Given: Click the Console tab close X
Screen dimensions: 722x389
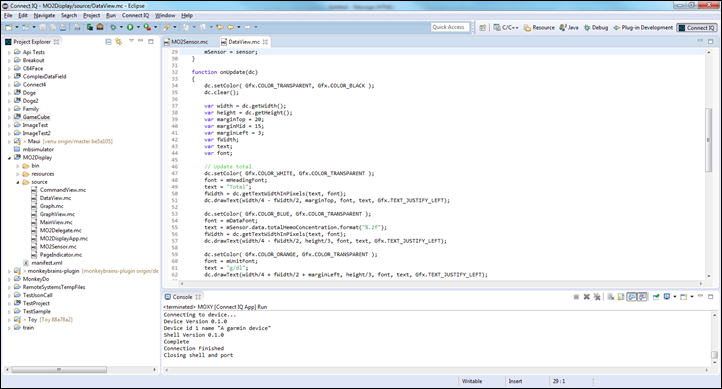Looking at the screenshot, I should pyautogui.click(x=198, y=297).
